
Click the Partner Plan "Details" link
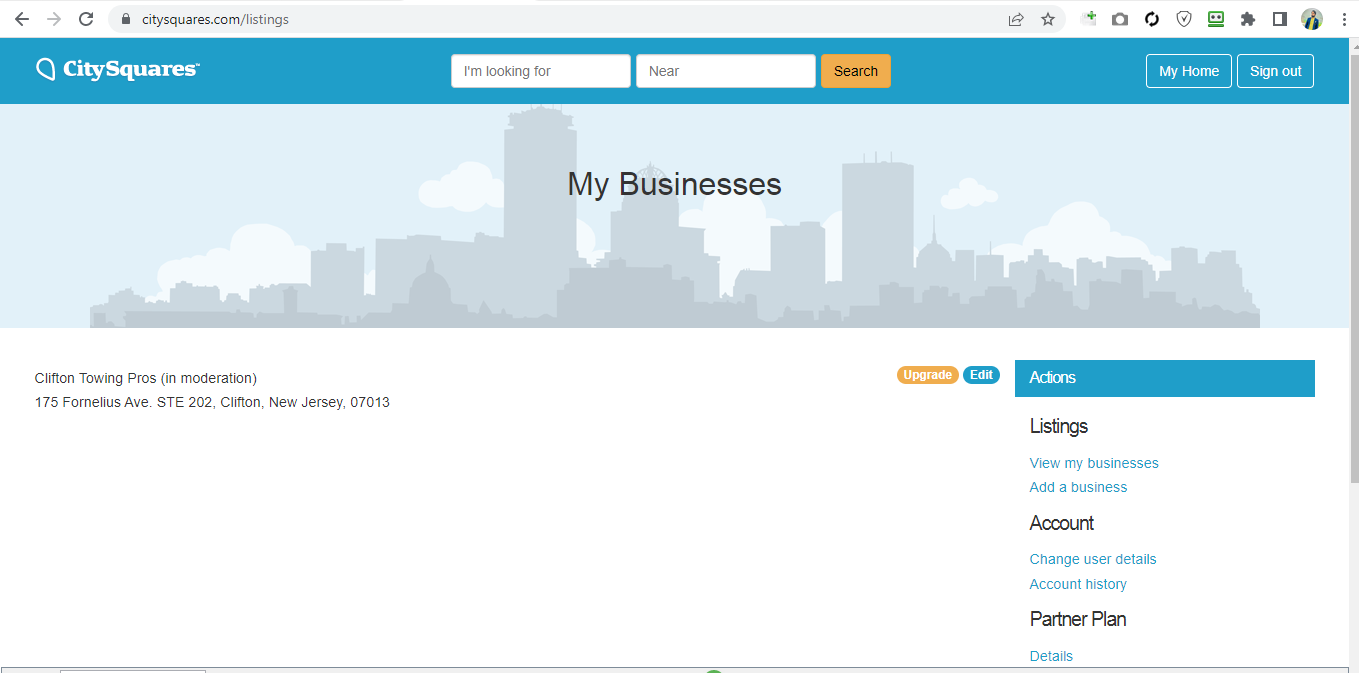1051,656
